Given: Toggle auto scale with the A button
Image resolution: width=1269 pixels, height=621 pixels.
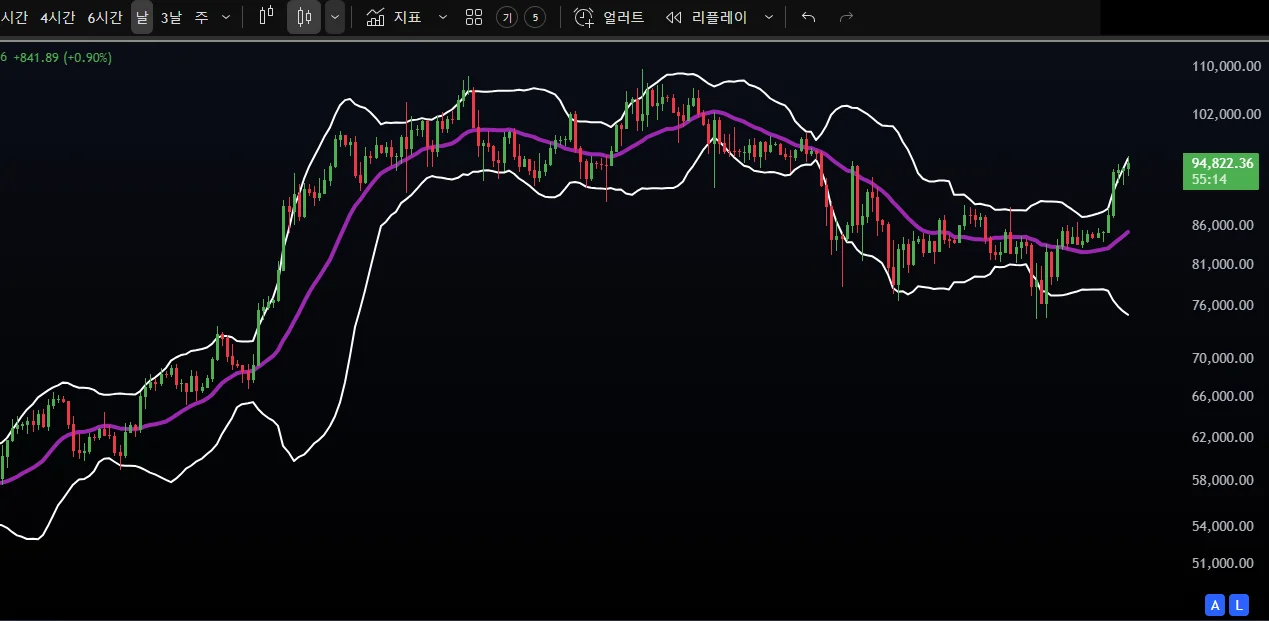Looking at the screenshot, I should point(1215,605).
